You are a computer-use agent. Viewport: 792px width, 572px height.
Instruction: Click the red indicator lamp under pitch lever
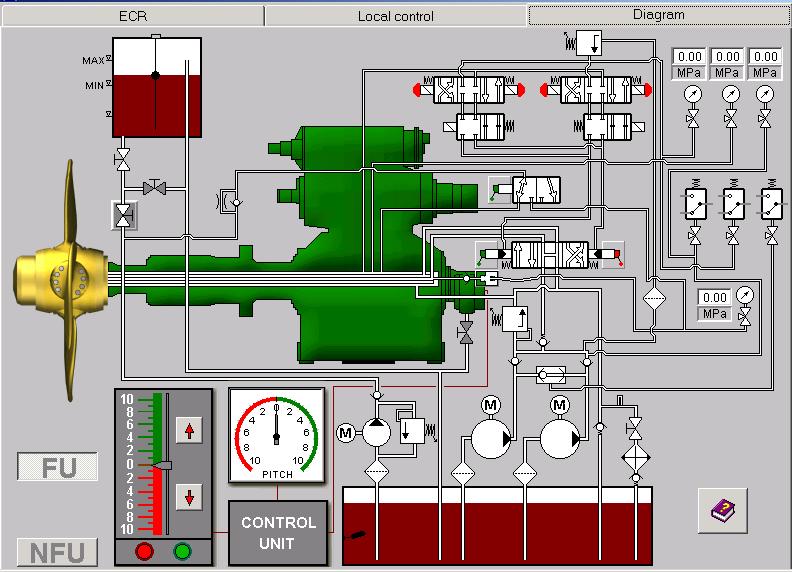click(x=144, y=551)
